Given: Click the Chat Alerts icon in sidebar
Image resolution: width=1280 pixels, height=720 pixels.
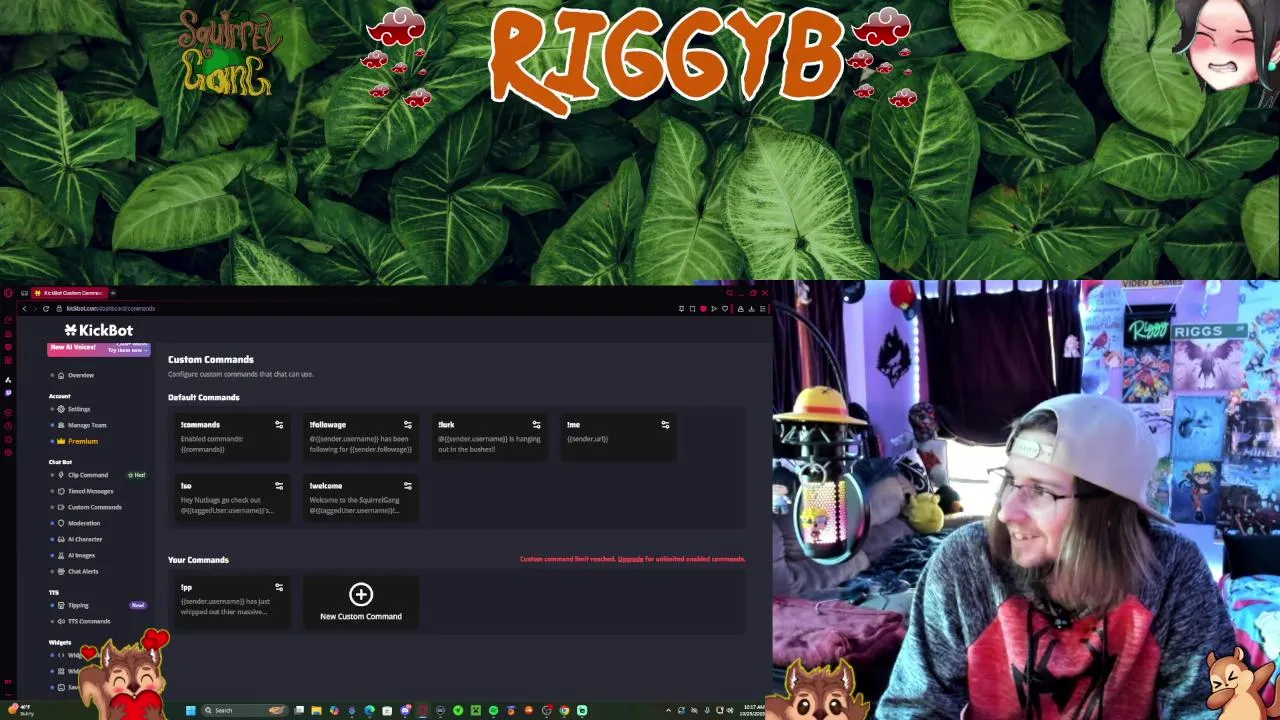Looking at the screenshot, I should pyautogui.click(x=61, y=571).
